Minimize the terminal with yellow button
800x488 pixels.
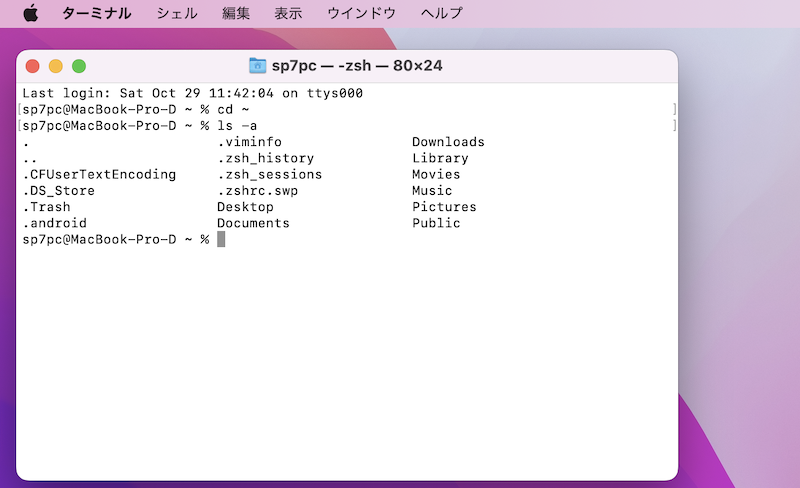(x=55, y=66)
